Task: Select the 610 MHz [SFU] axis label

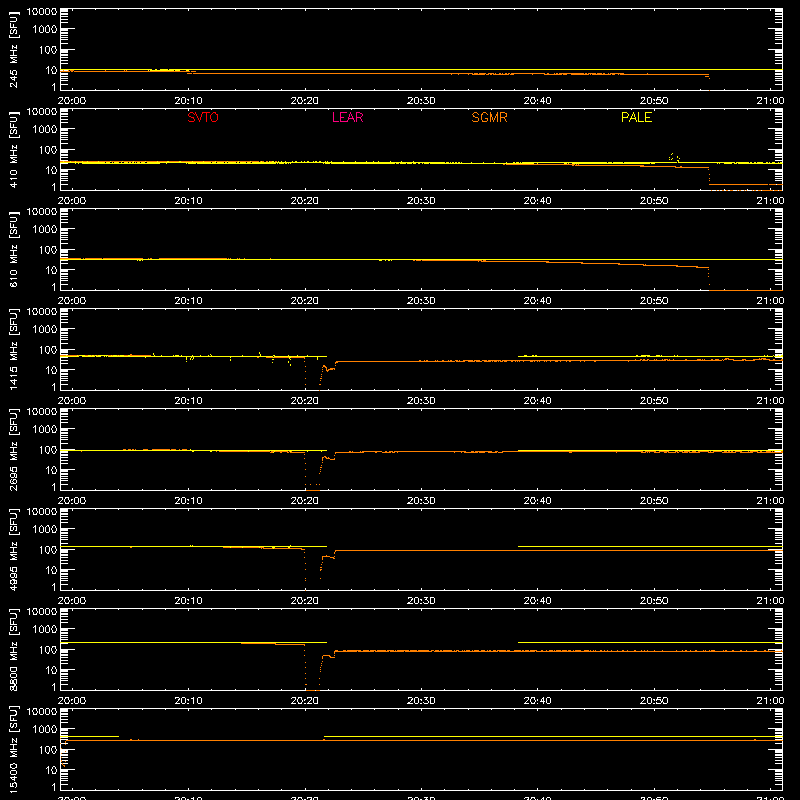Action: click(14, 250)
